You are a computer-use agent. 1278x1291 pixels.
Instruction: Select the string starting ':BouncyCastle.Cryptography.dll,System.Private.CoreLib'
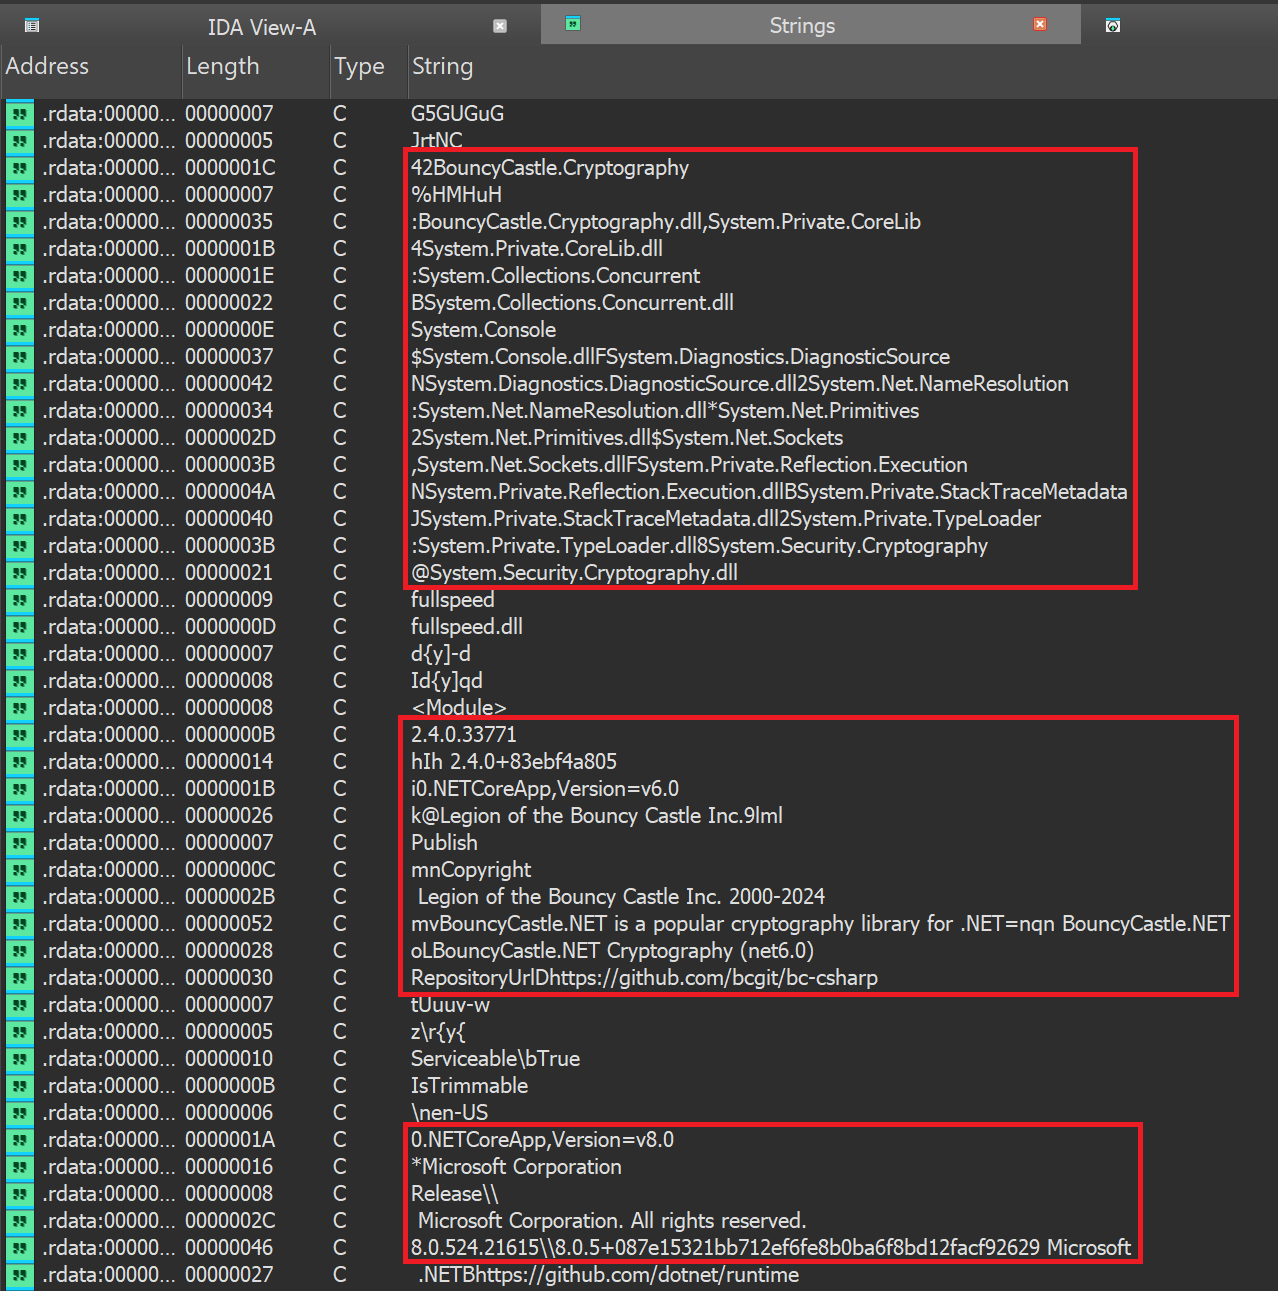[x=666, y=222]
